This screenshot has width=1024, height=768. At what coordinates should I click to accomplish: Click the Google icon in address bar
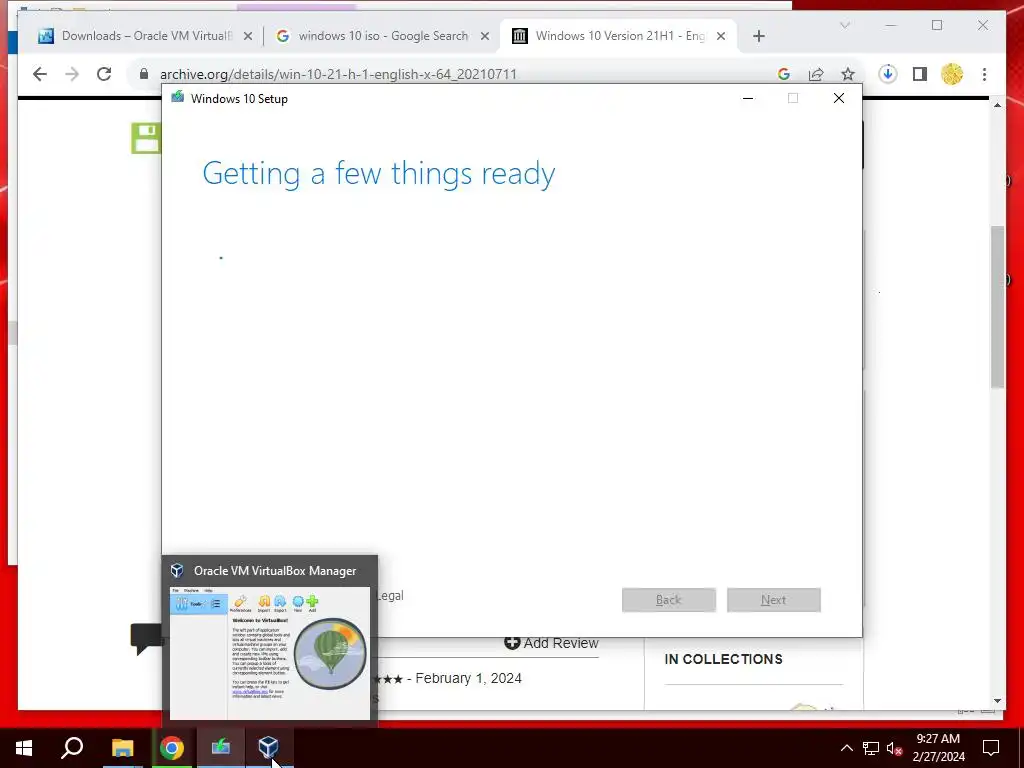(x=784, y=74)
